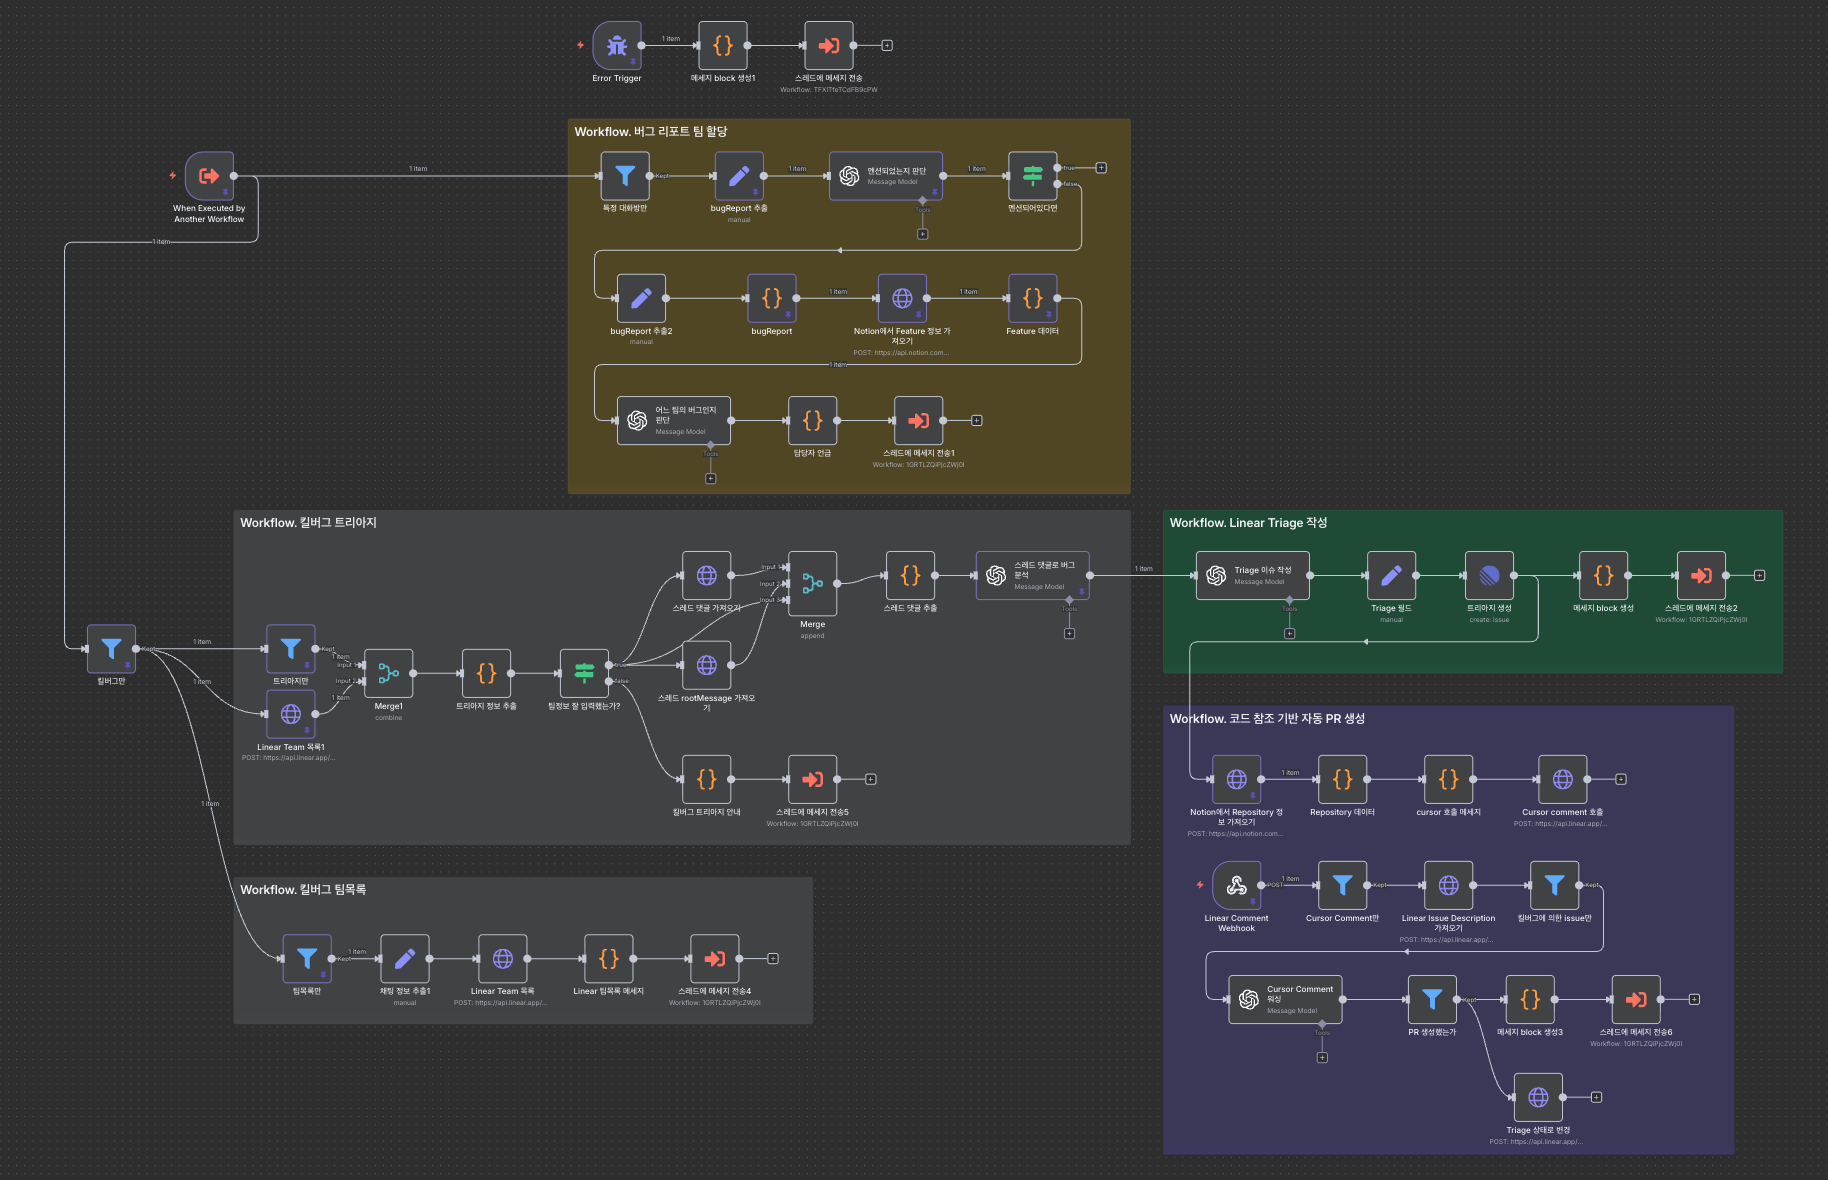The image size is (1828, 1180).
Task: Select the 'Workflow. 코드 참조 기반 자동 PR 생성' title
Action: 1267,719
